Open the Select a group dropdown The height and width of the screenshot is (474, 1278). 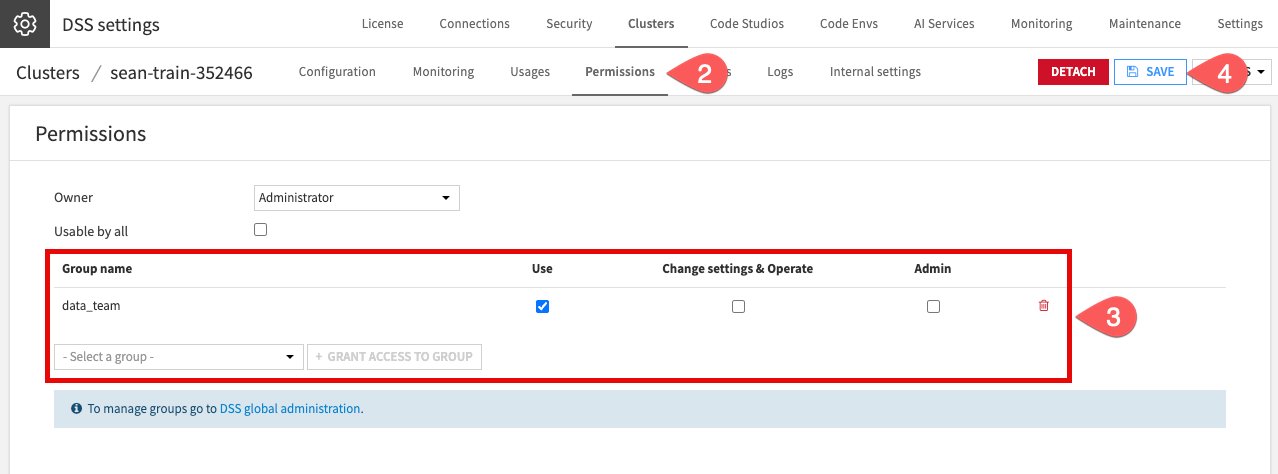point(179,357)
